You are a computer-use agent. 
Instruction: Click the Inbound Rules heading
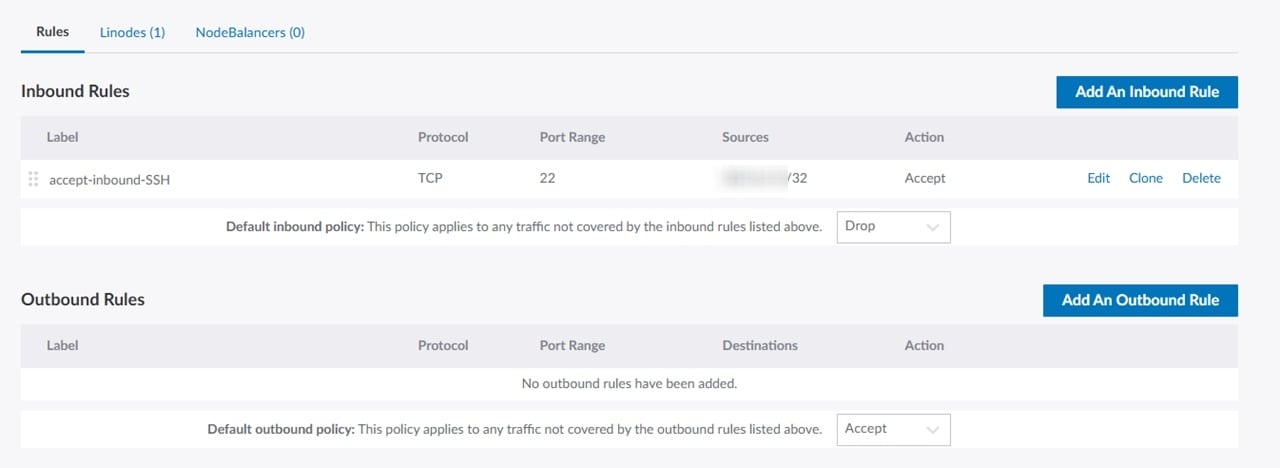pos(75,91)
